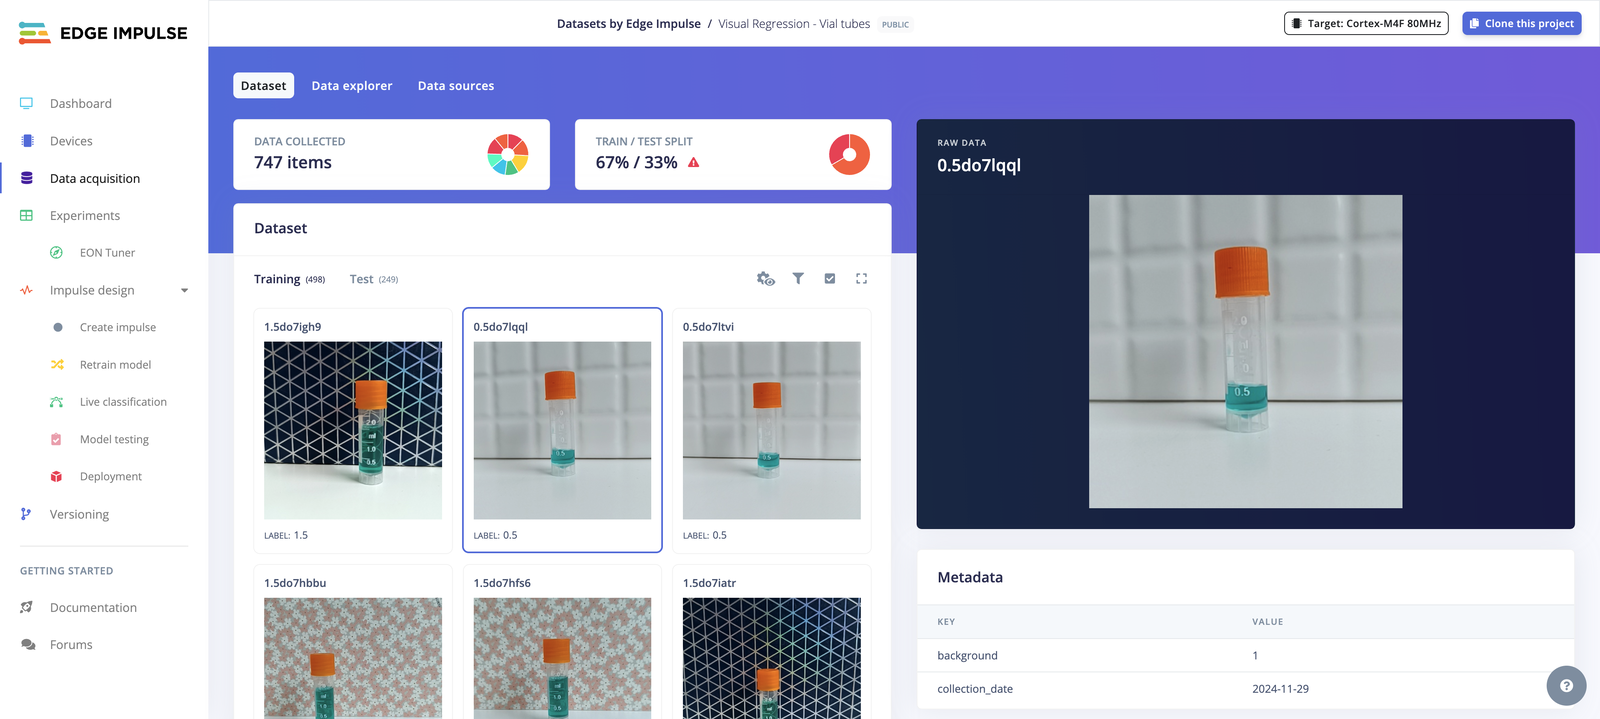Switch to the Data explorer tab
1600x719 pixels.
[352, 86]
